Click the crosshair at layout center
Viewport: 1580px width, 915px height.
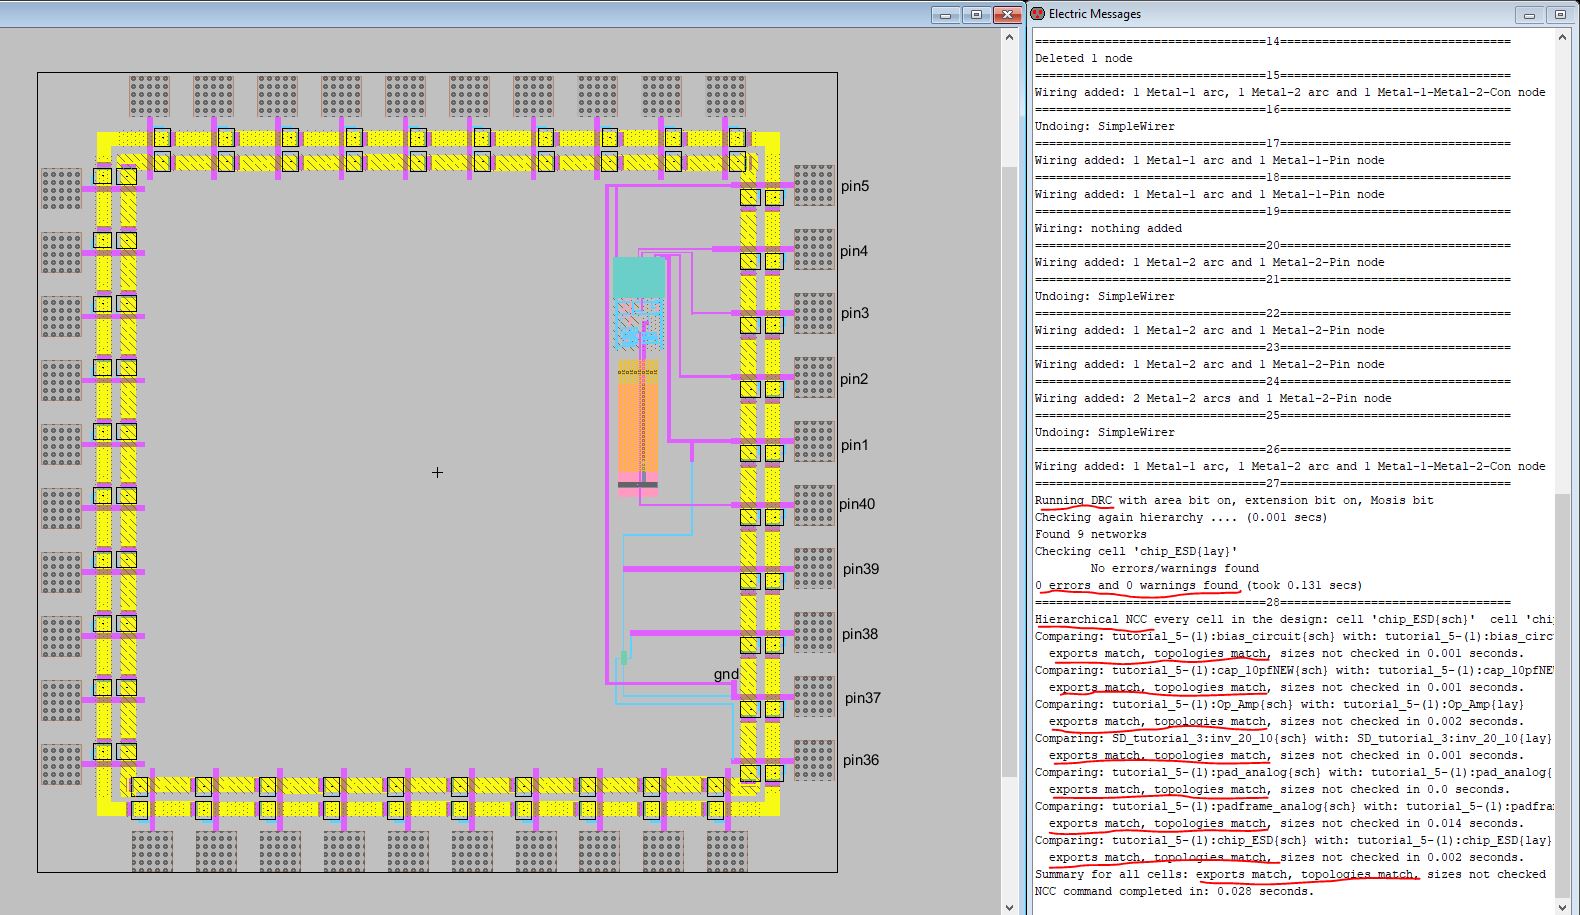click(437, 472)
